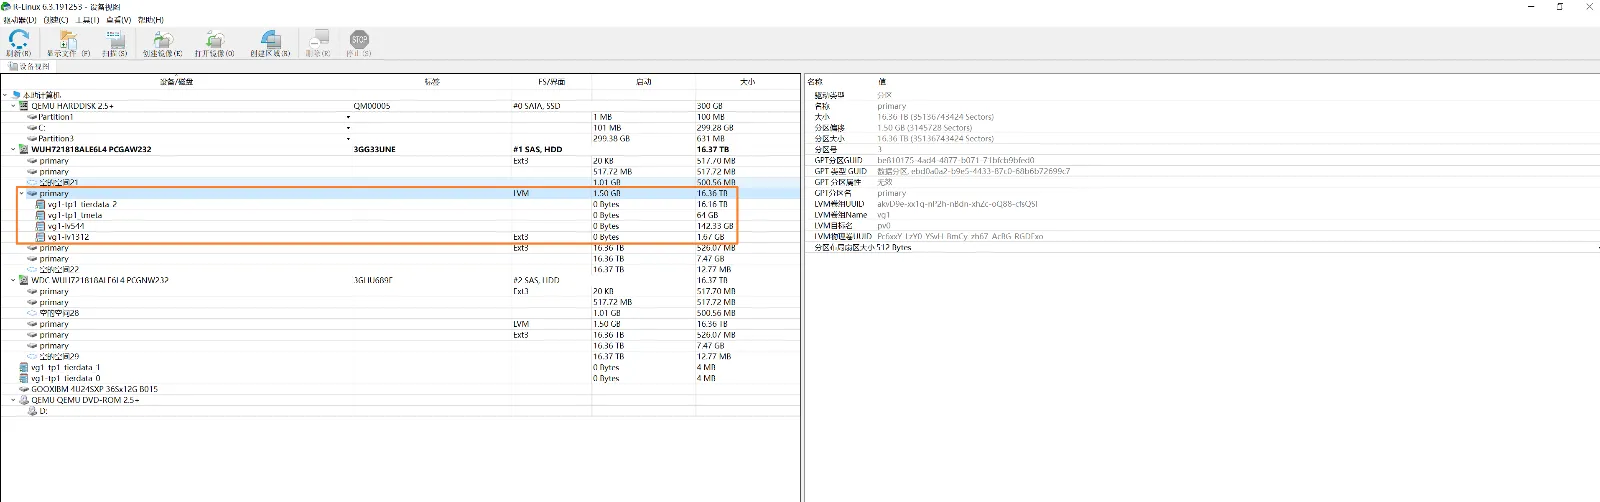Open the dropdown arrow on C: row
Viewport: 1600px width, 502px height.
click(348, 128)
